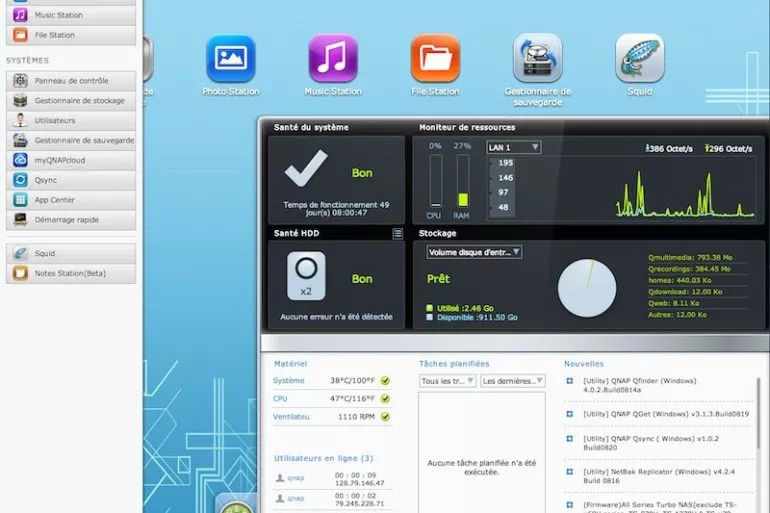The width and height of the screenshot is (770, 513).
Task: Launch Music Station from desktop
Action: [333, 59]
